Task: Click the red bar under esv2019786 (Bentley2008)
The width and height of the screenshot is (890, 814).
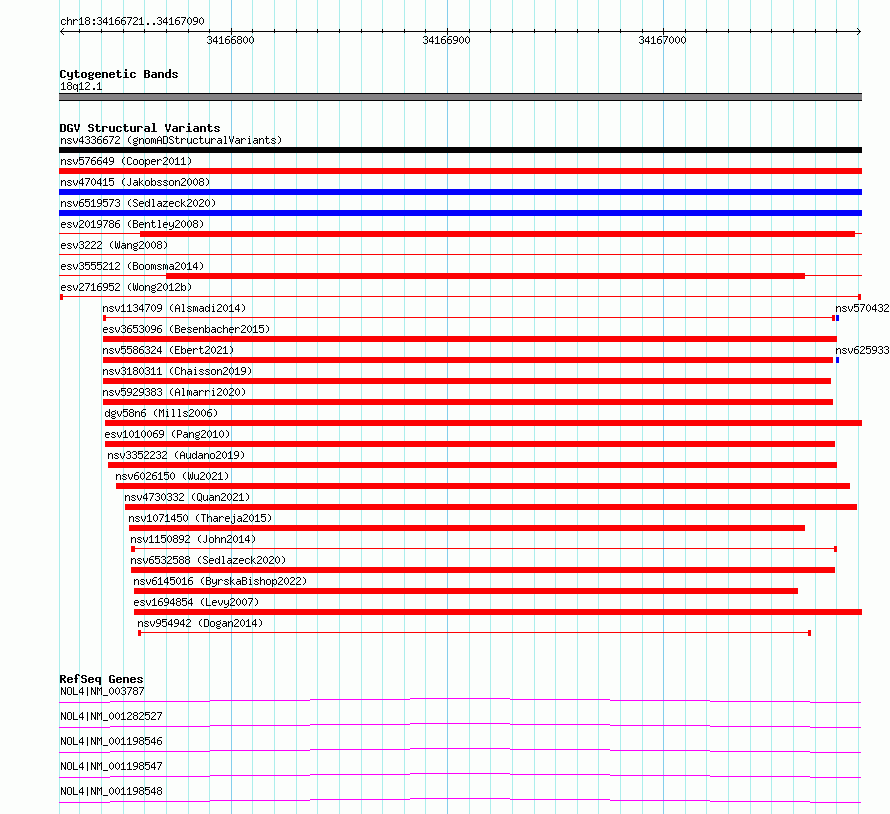Action: pyautogui.click(x=497, y=234)
